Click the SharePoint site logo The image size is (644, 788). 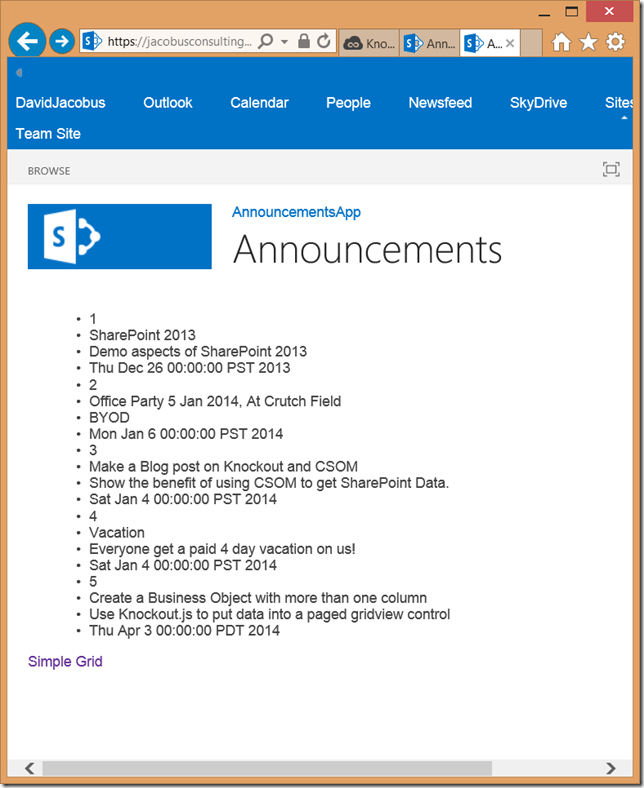[x=120, y=236]
